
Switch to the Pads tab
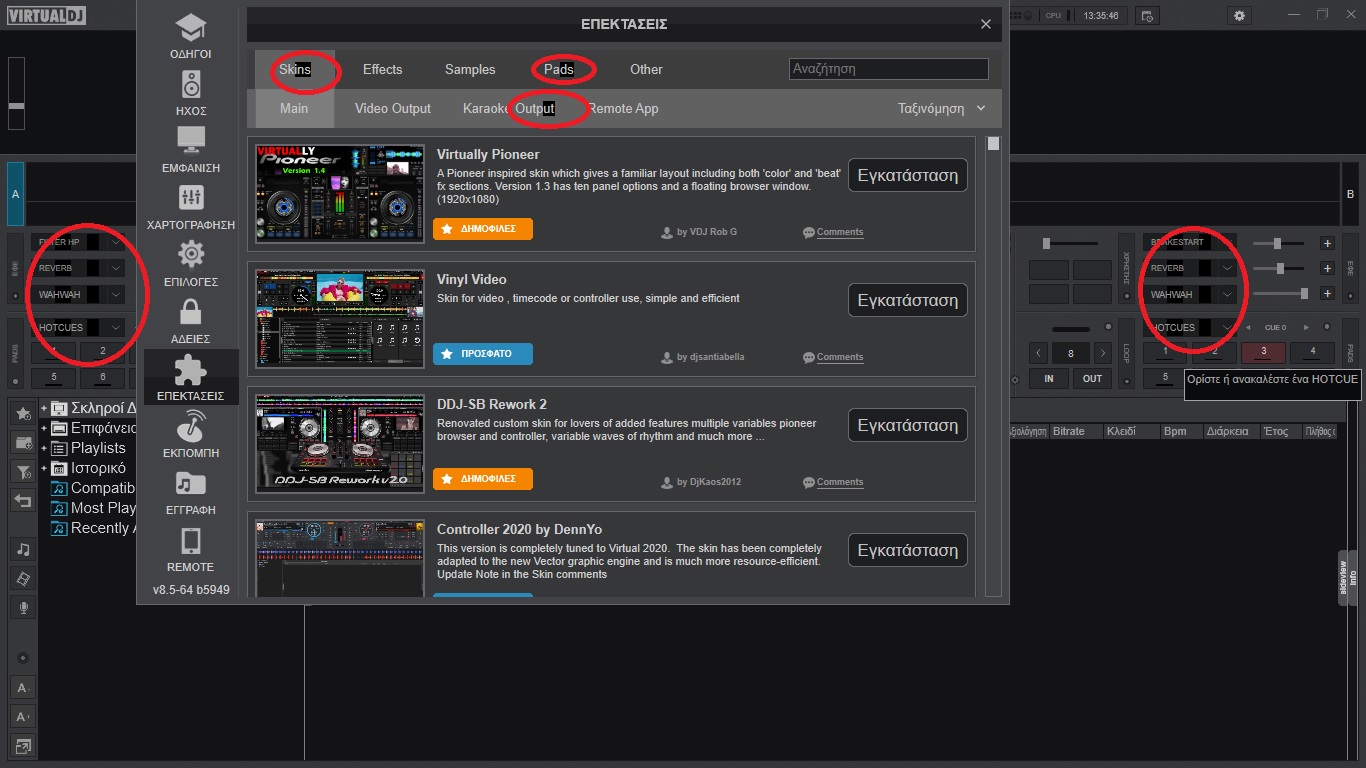coord(559,69)
